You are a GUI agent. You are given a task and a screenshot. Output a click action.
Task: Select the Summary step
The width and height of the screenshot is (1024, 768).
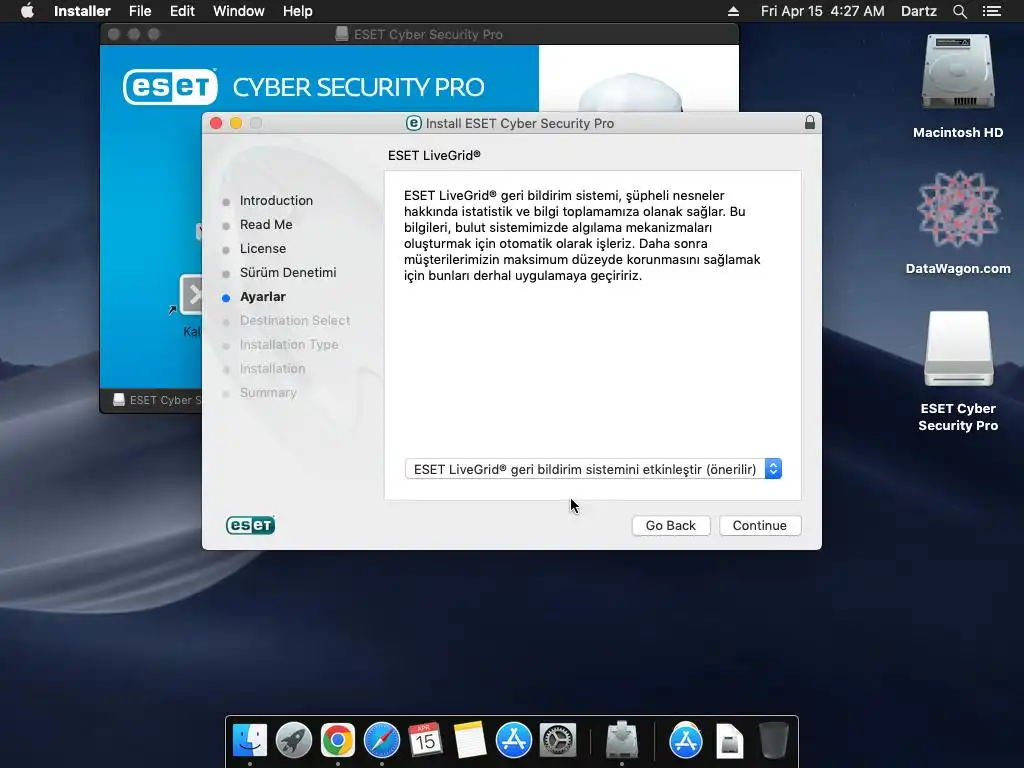[268, 392]
